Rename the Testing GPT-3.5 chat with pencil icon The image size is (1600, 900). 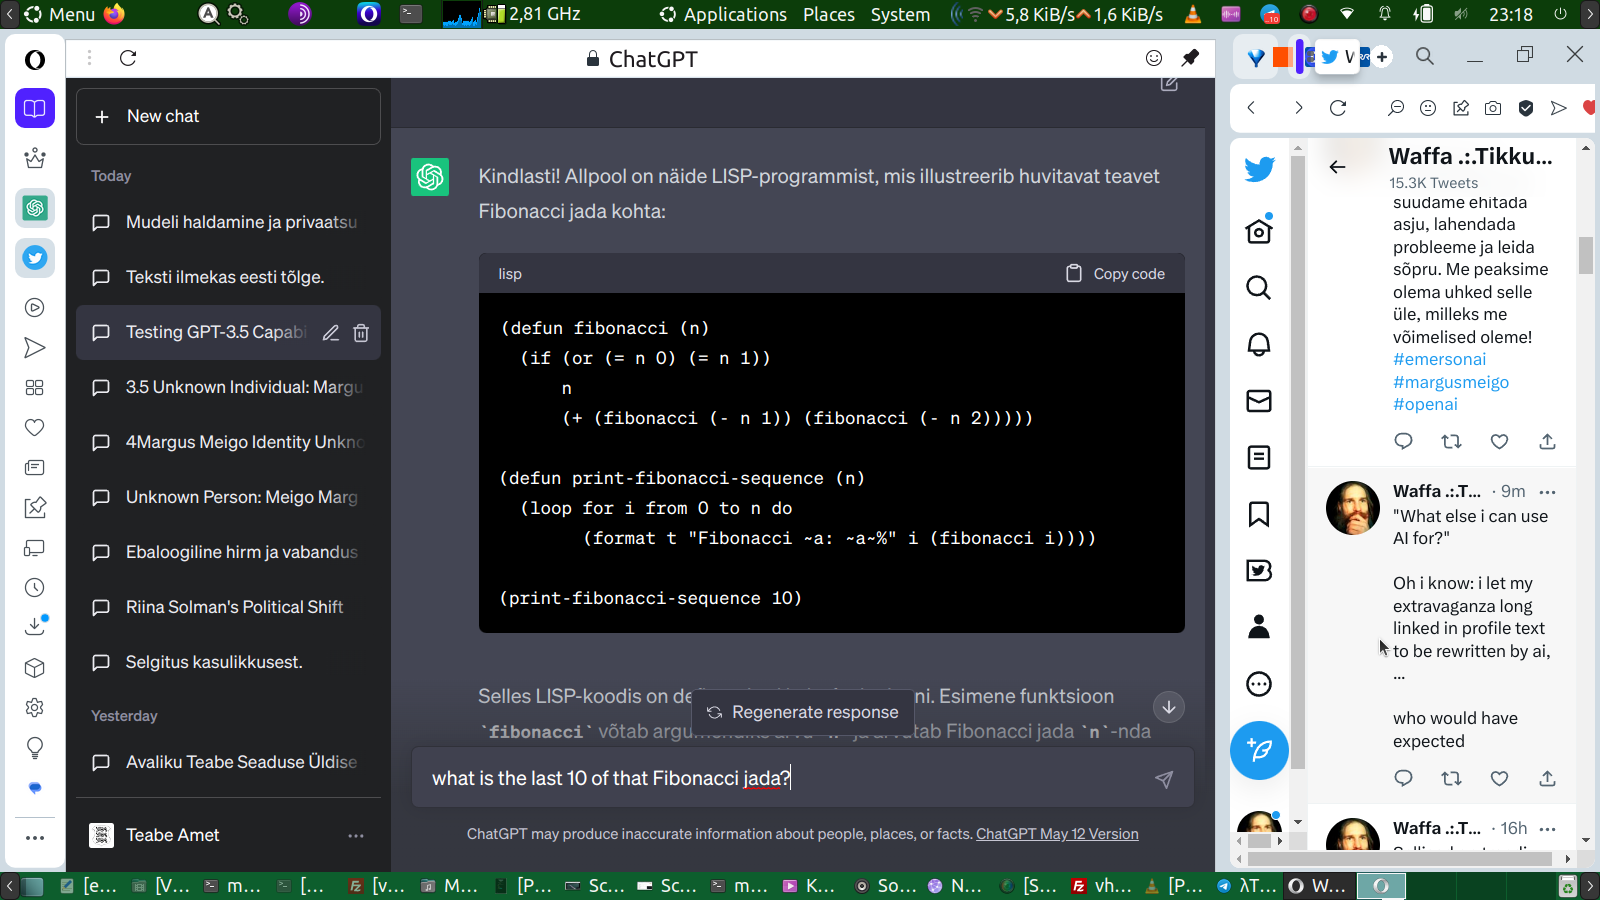click(331, 333)
